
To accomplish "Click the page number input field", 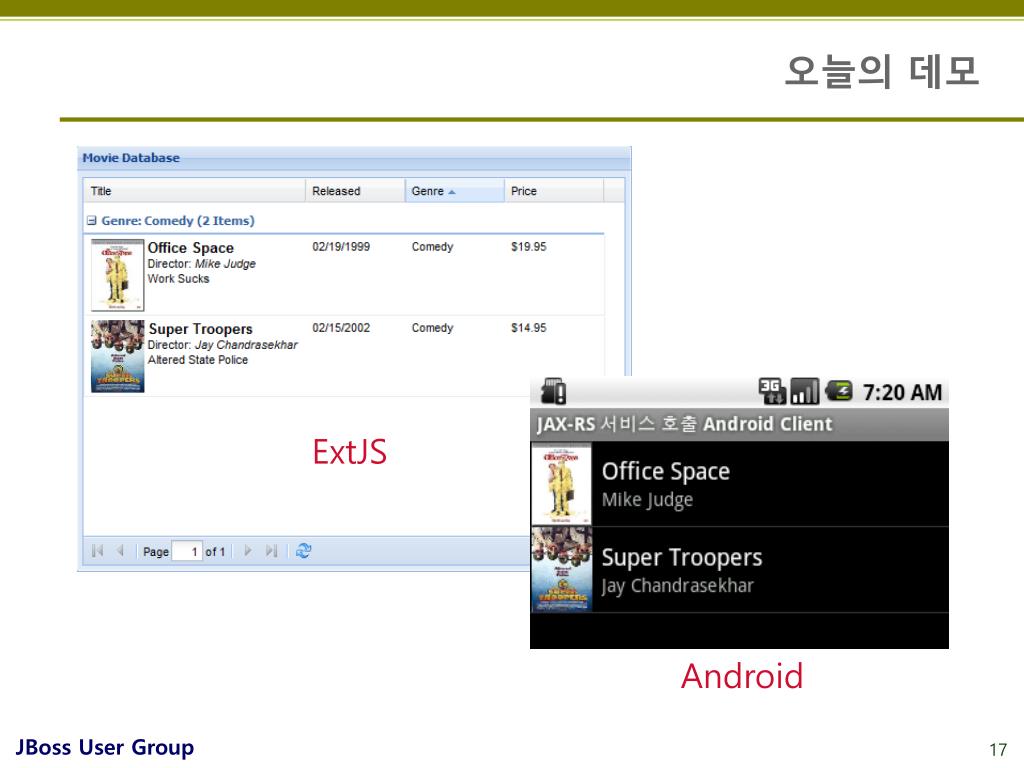I will click(x=187, y=551).
